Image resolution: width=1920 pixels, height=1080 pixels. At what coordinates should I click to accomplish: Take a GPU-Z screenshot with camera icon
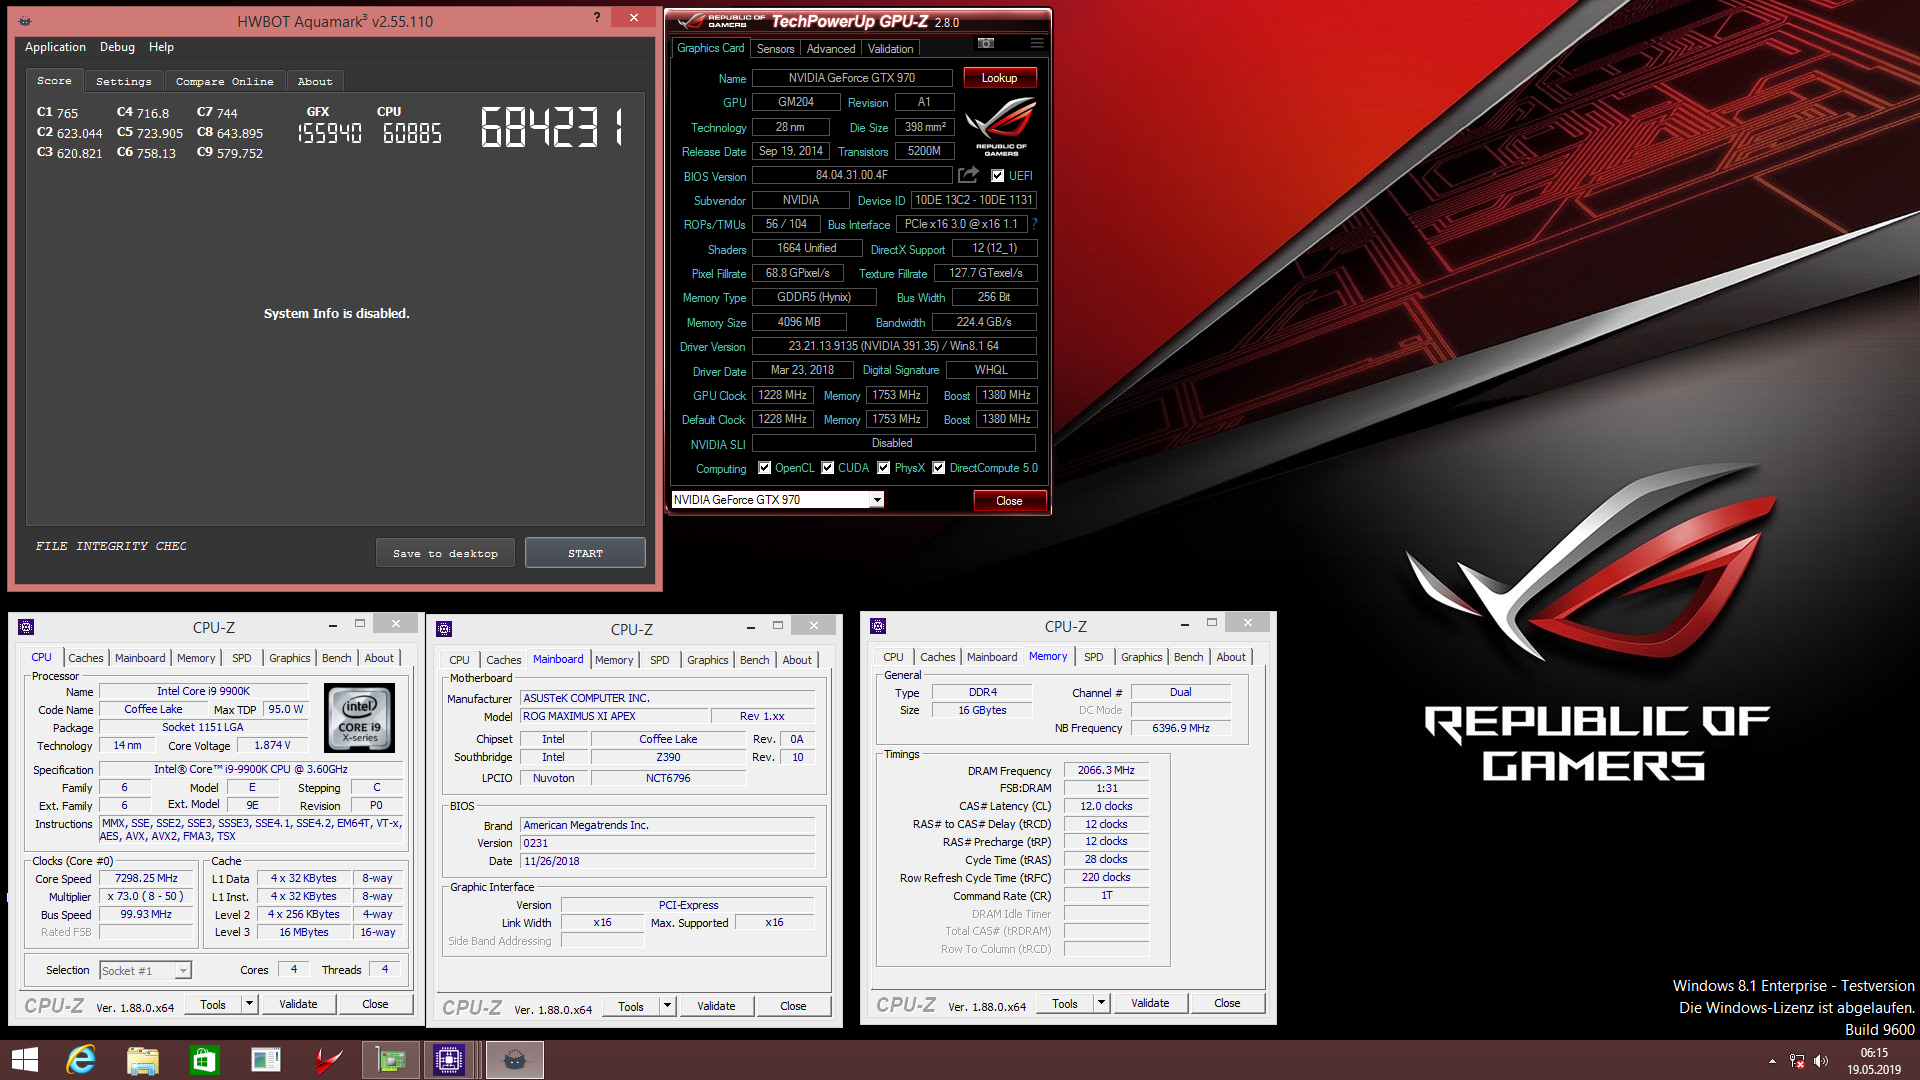(x=986, y=43)
